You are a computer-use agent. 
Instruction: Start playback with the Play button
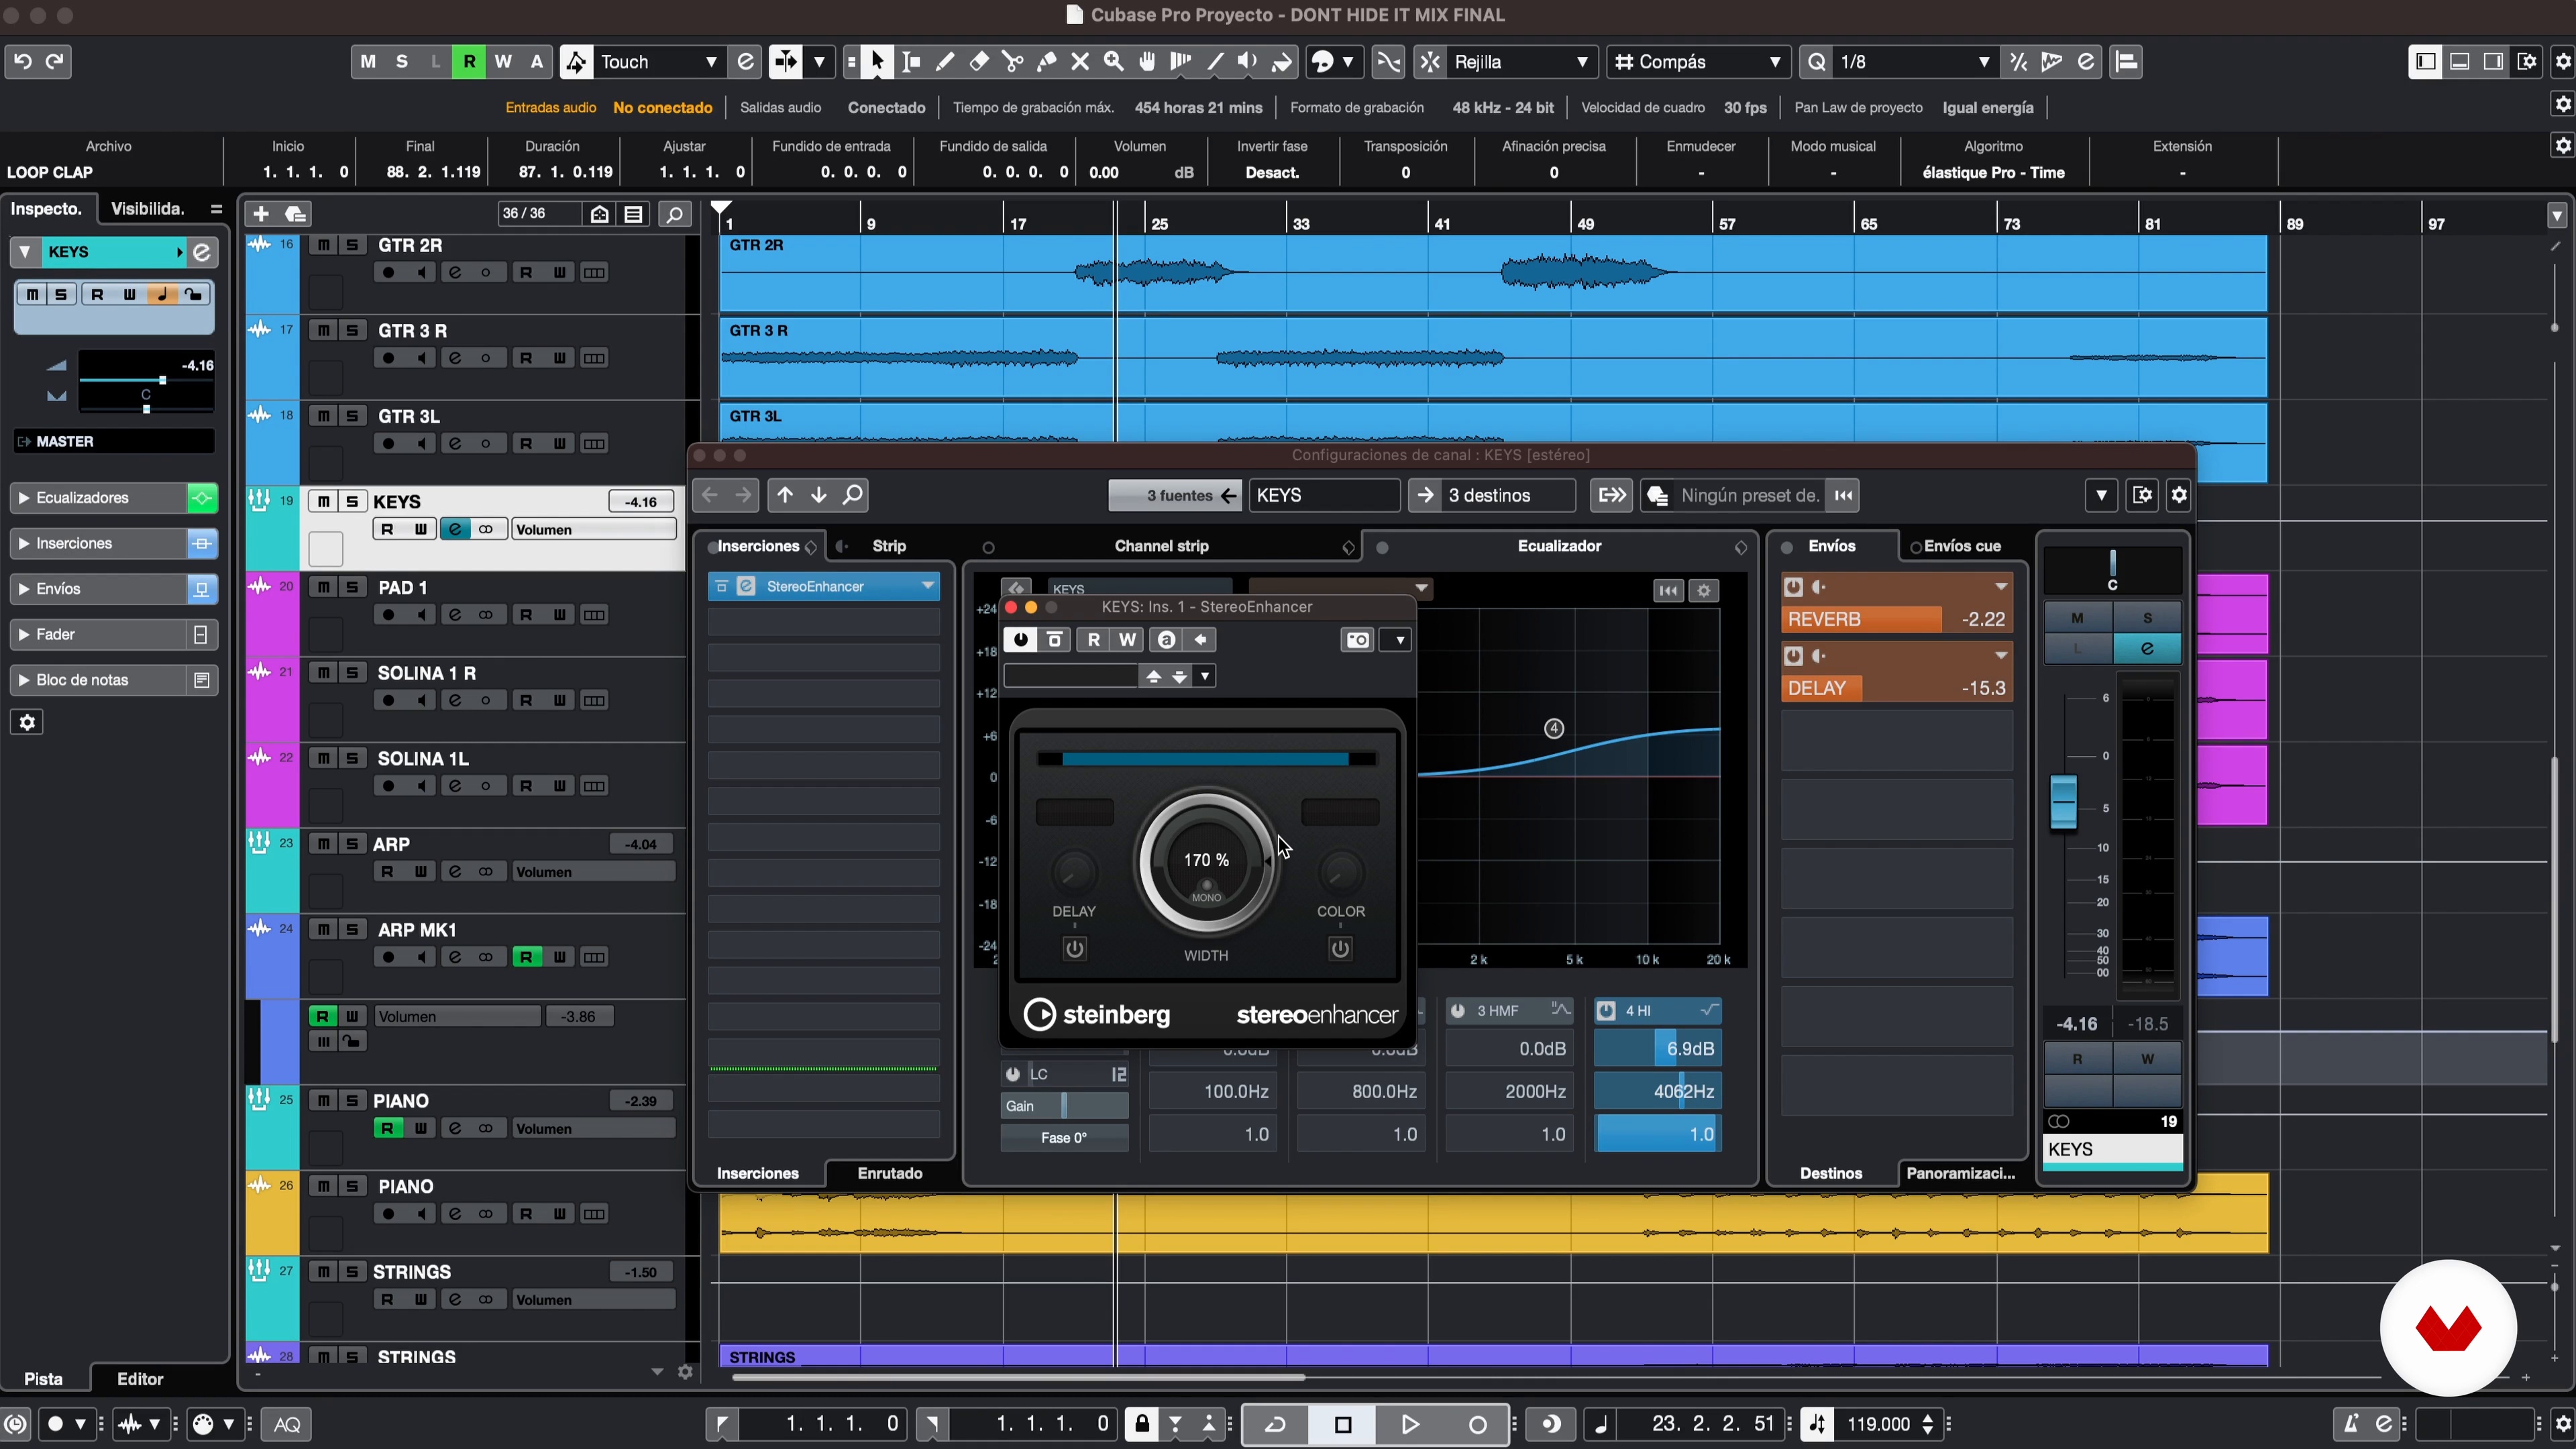click(1409, 1424)
